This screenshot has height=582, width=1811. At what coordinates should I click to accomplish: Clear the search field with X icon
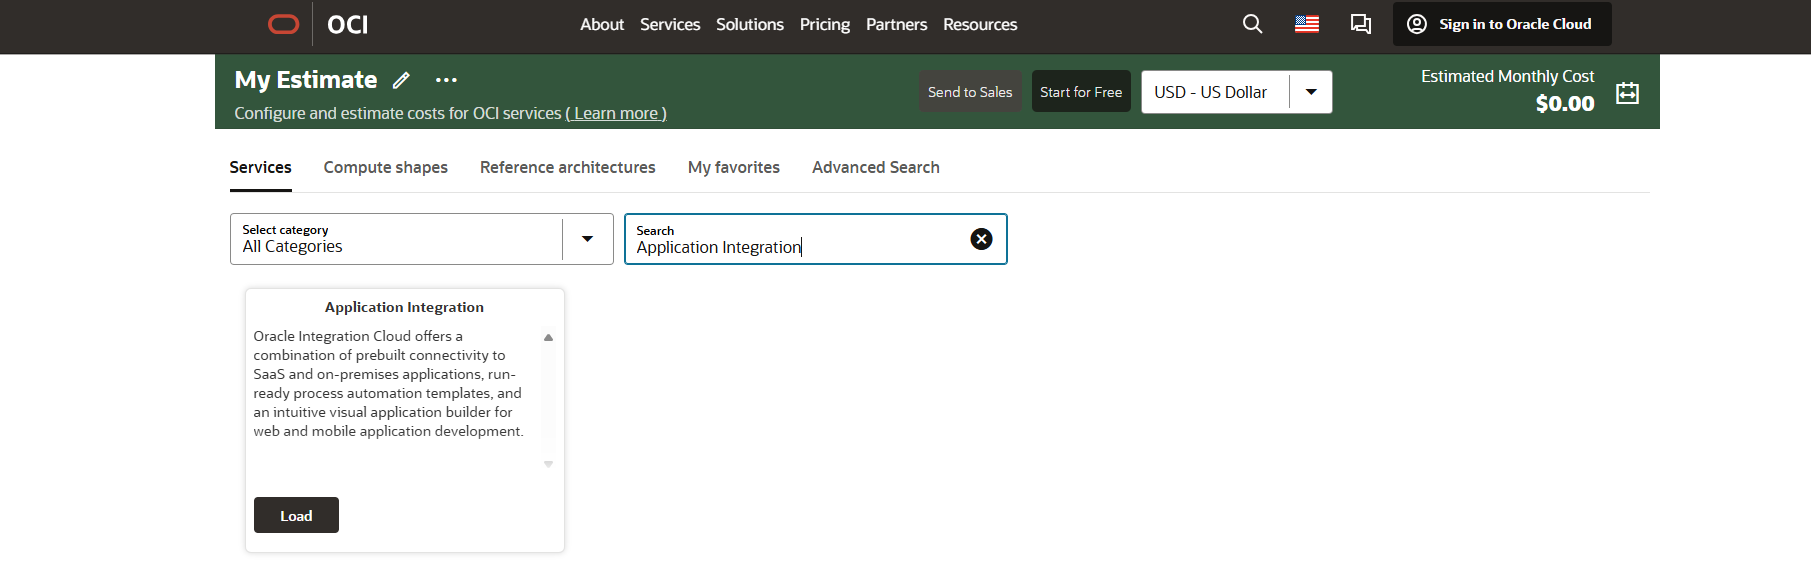pyautogui.click(x=981, y=239)
